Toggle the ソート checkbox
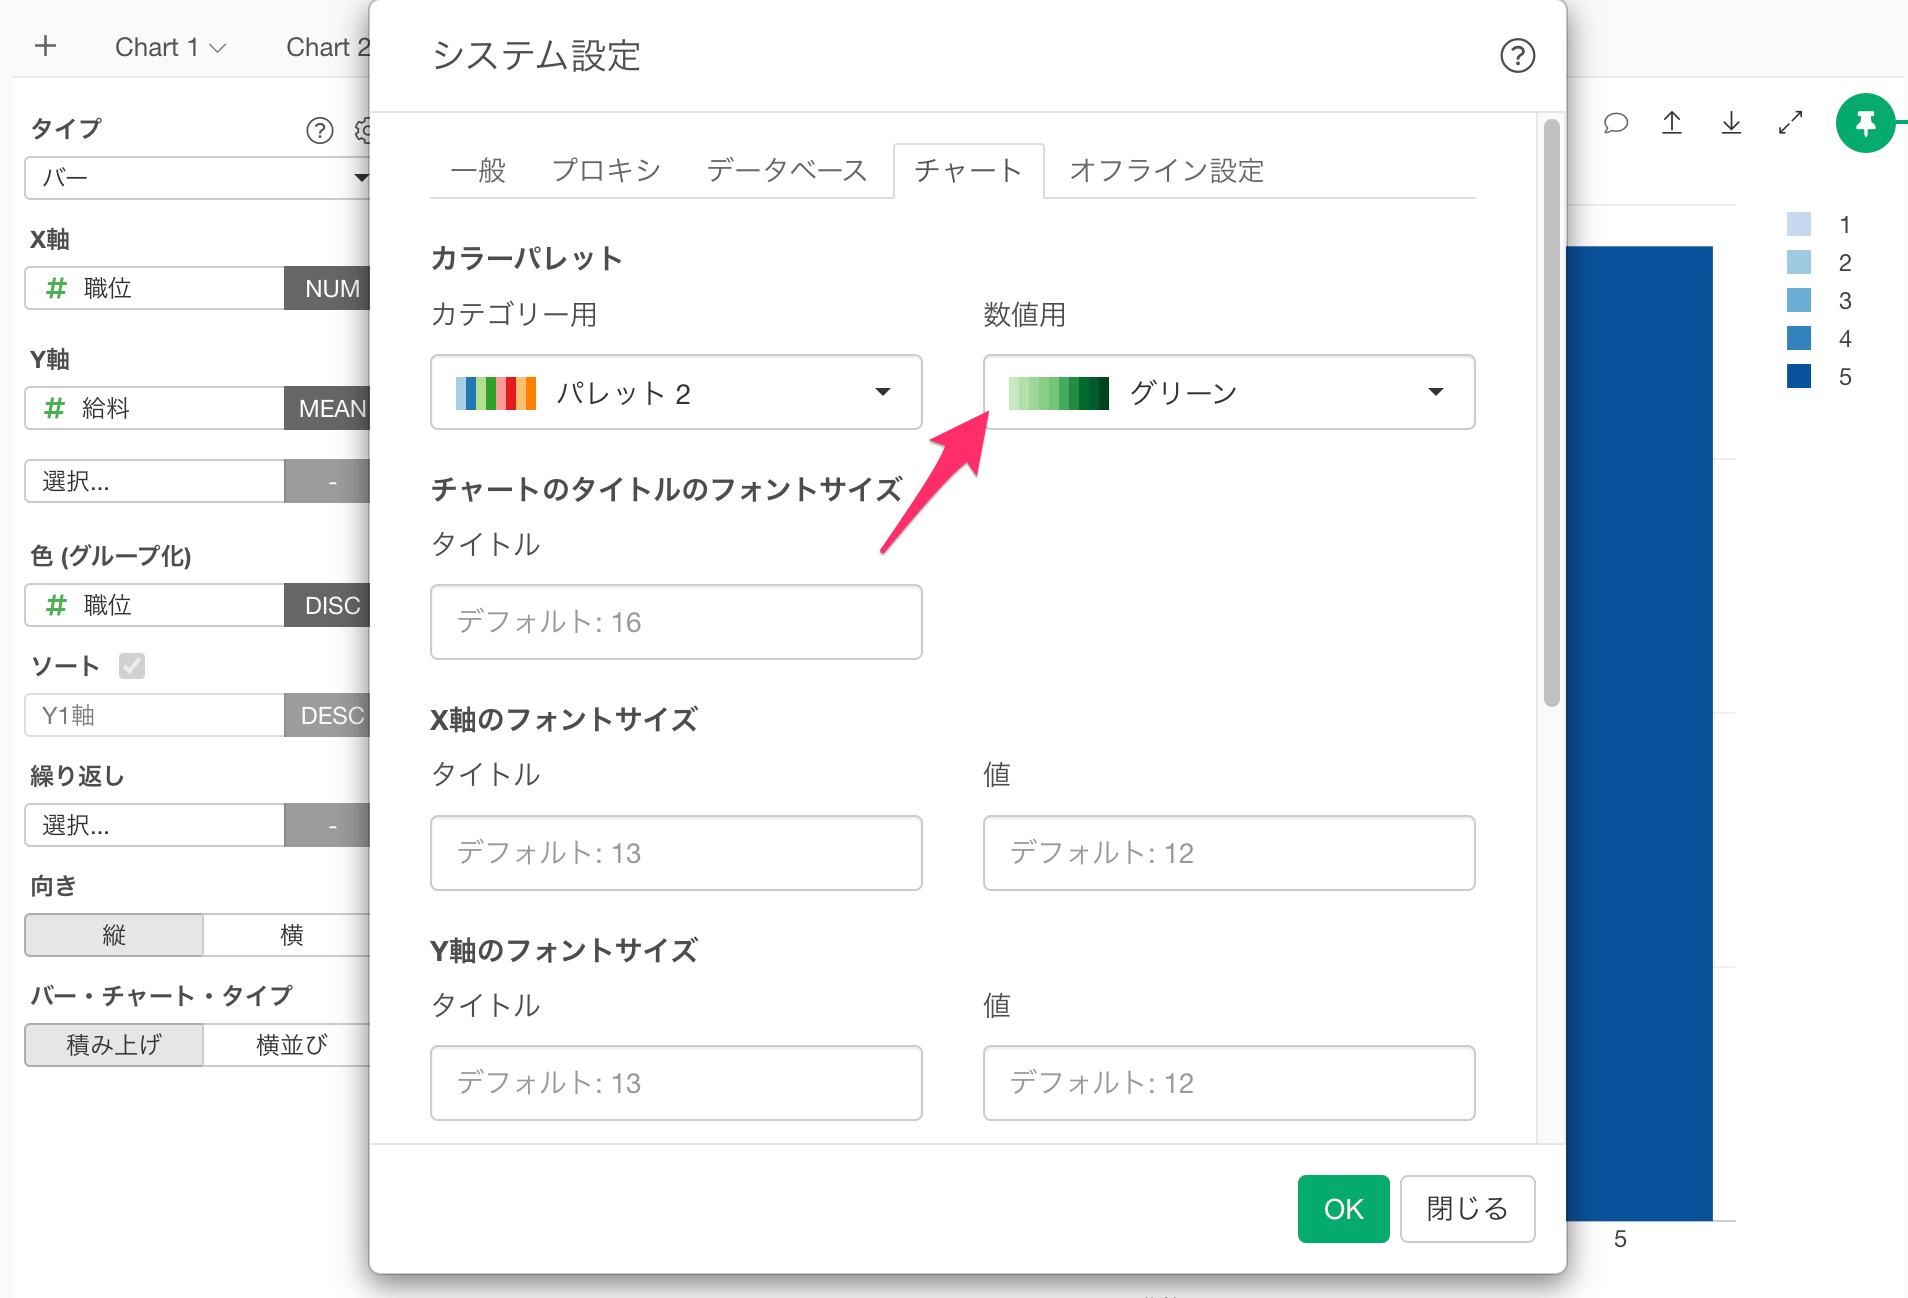 [x=132, y=666]
